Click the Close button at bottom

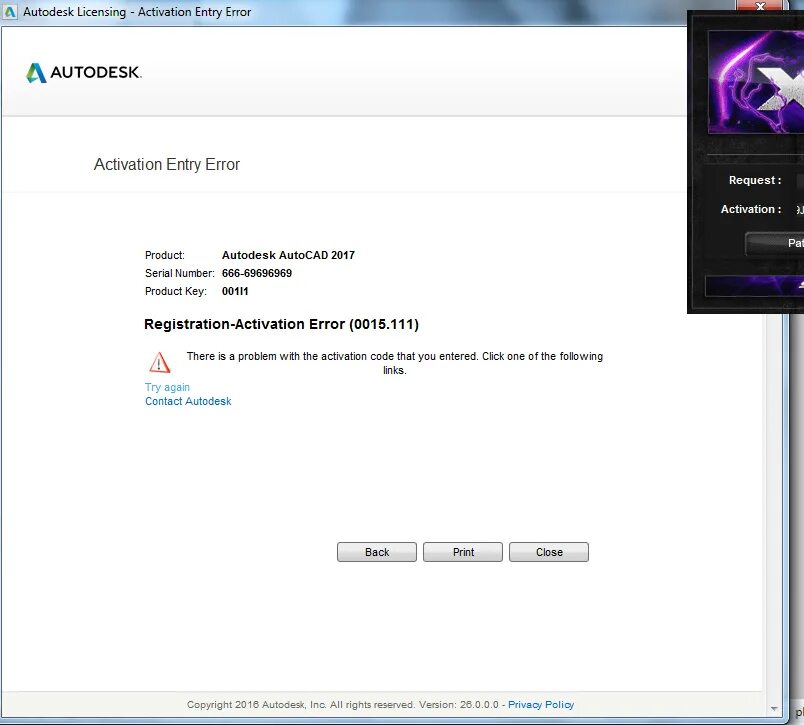coord(549,552)
